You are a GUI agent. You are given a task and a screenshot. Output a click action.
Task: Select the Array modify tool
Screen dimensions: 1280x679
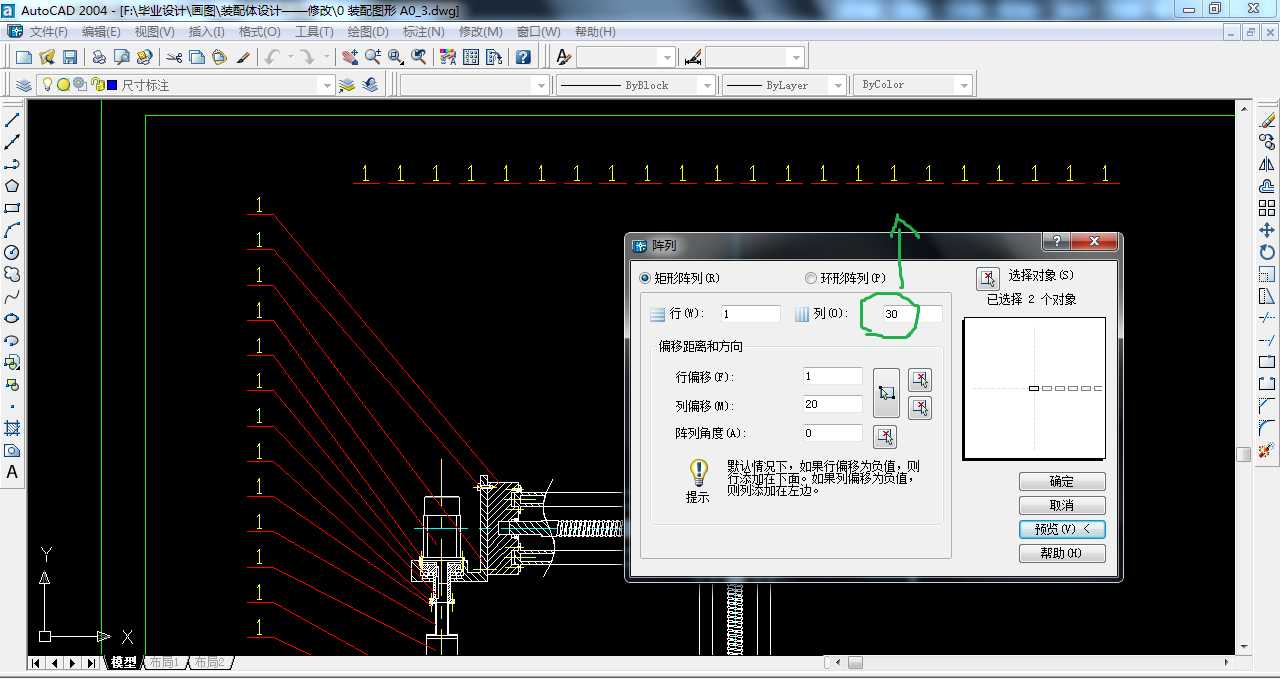pyautogui.click(x=1267, y=208)
